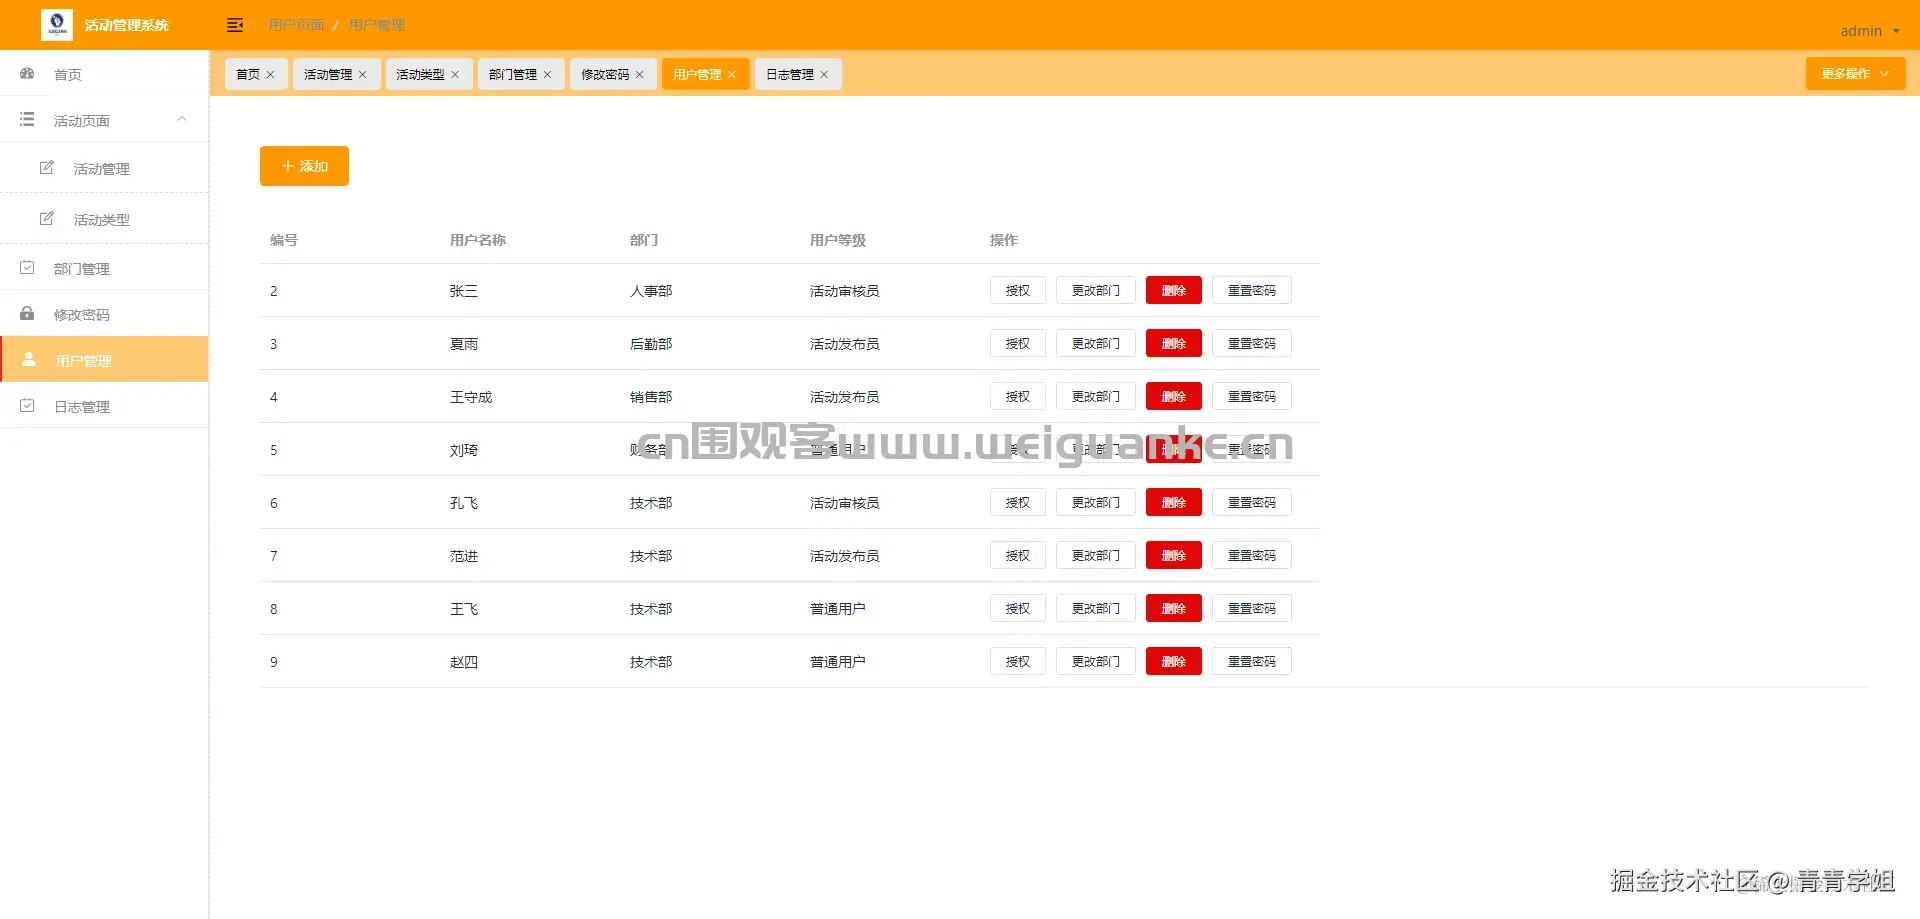The image size is (1920, 919).
Task: Reset password for 范进
Action: click(x=1252, y=555)
